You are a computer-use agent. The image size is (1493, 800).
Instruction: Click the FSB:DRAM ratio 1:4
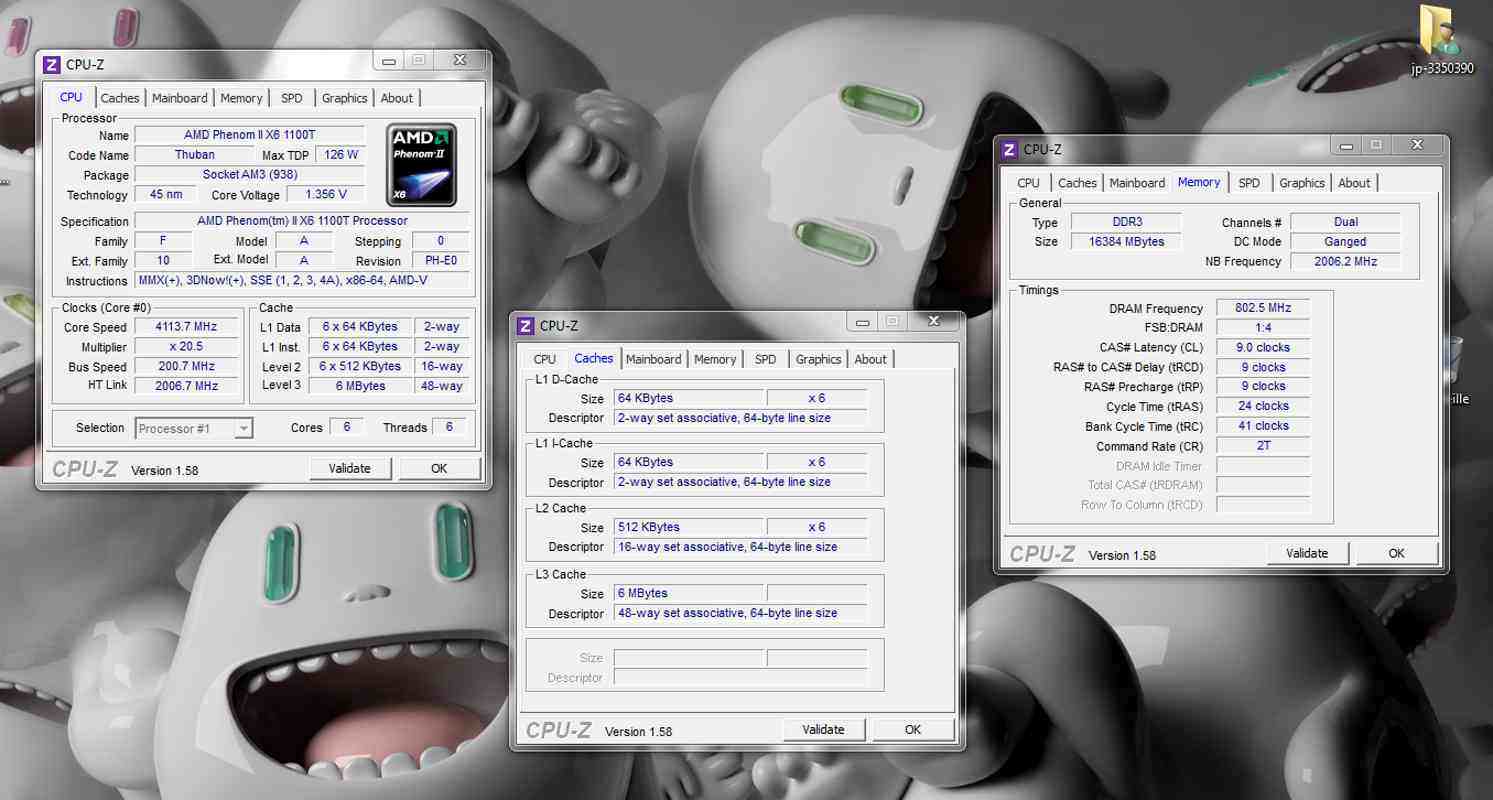click(1263, 328)
